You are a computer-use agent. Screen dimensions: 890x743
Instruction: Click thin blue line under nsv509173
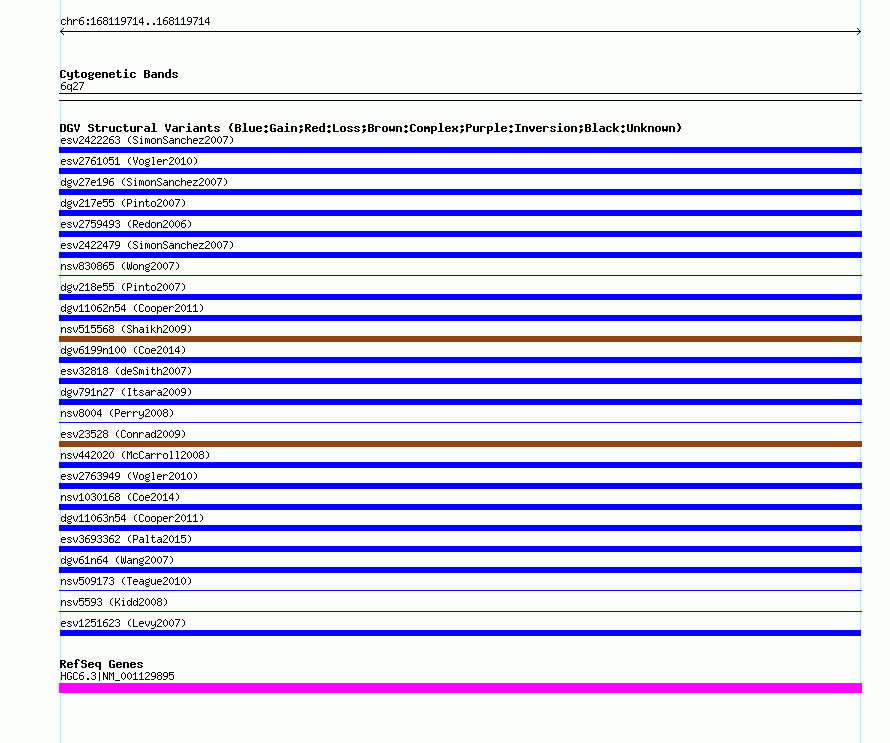pos(460,590)
